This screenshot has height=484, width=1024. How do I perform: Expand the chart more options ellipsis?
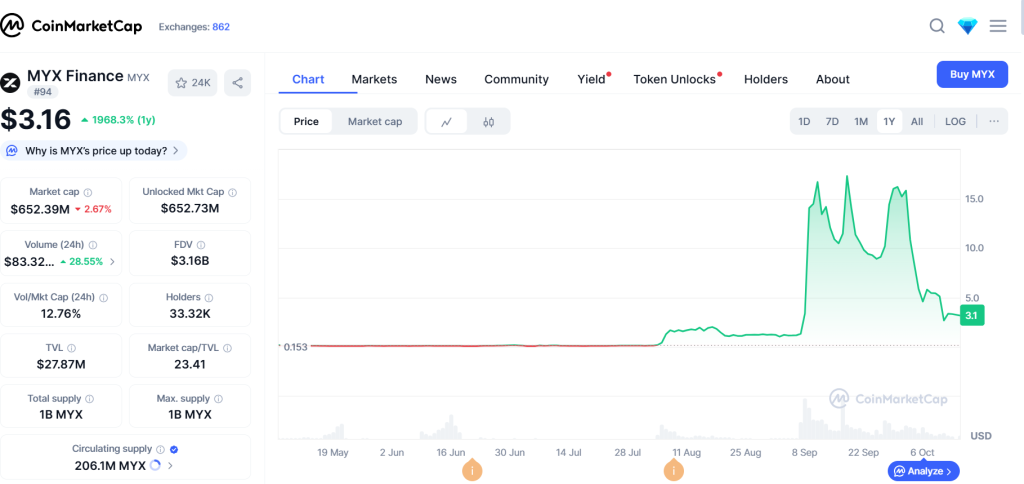coord(993,122)
